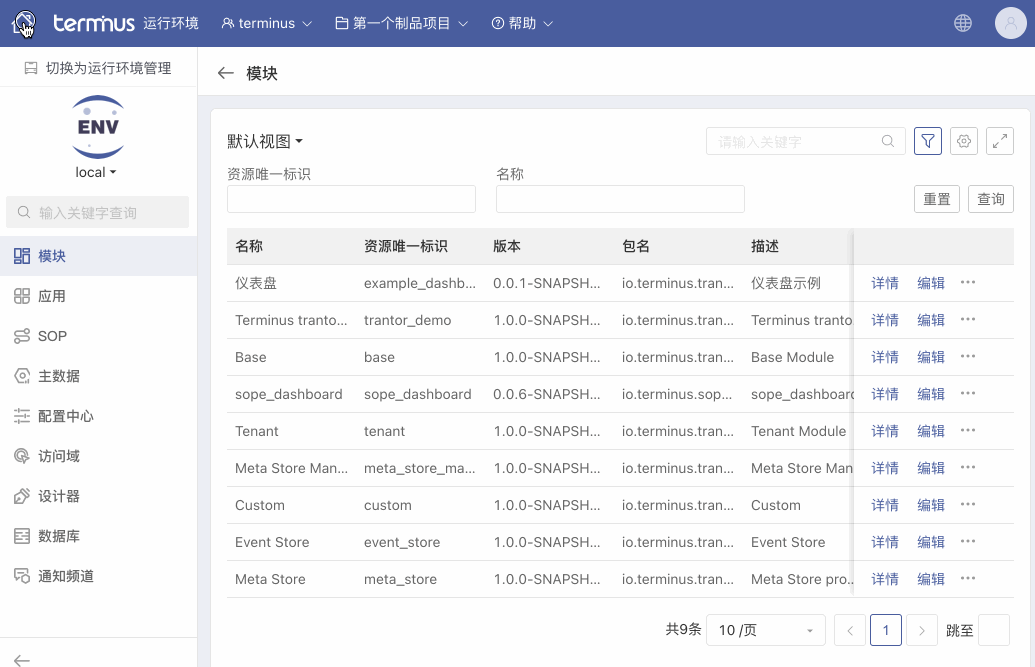The image size is (1035, 667).
Task: Go to next page arrow
Action: tap(921, 630)
